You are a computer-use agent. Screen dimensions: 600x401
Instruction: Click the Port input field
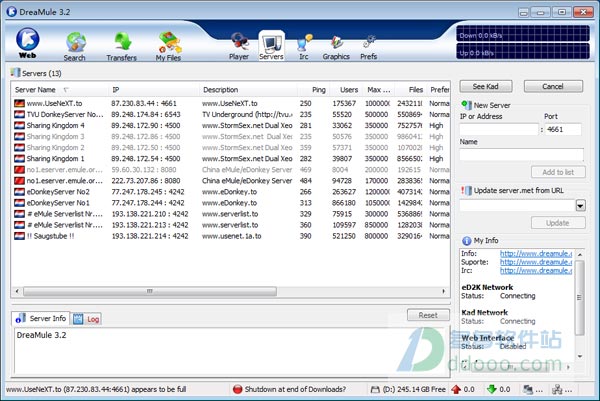pos(563,129)
